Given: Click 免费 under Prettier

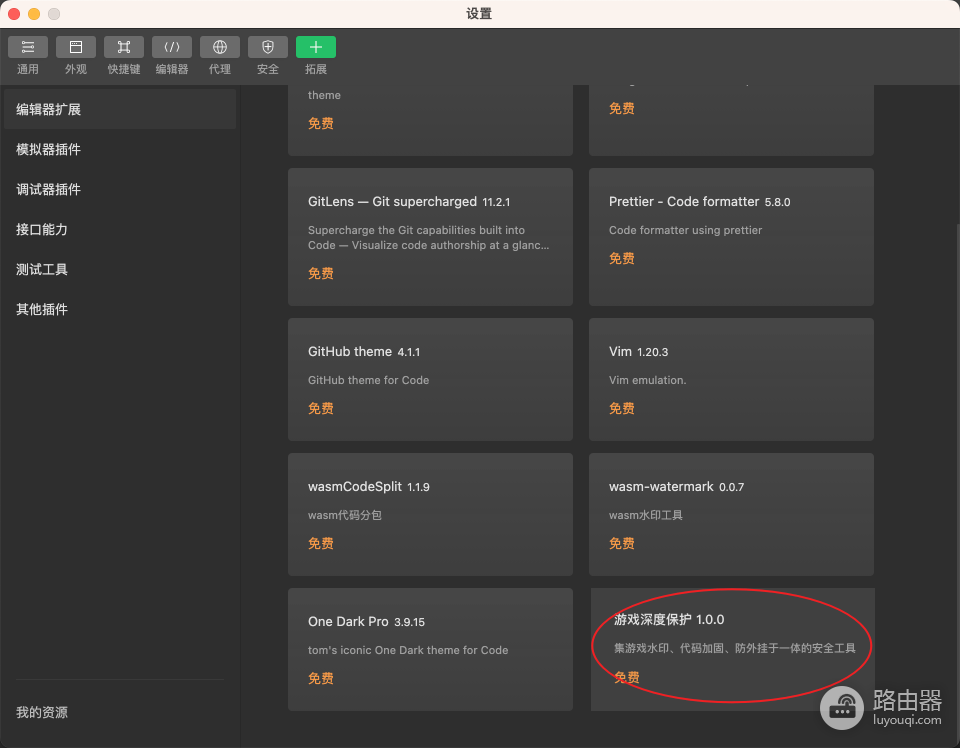Looking at the screenshot, I should click(x=621, y=258).
